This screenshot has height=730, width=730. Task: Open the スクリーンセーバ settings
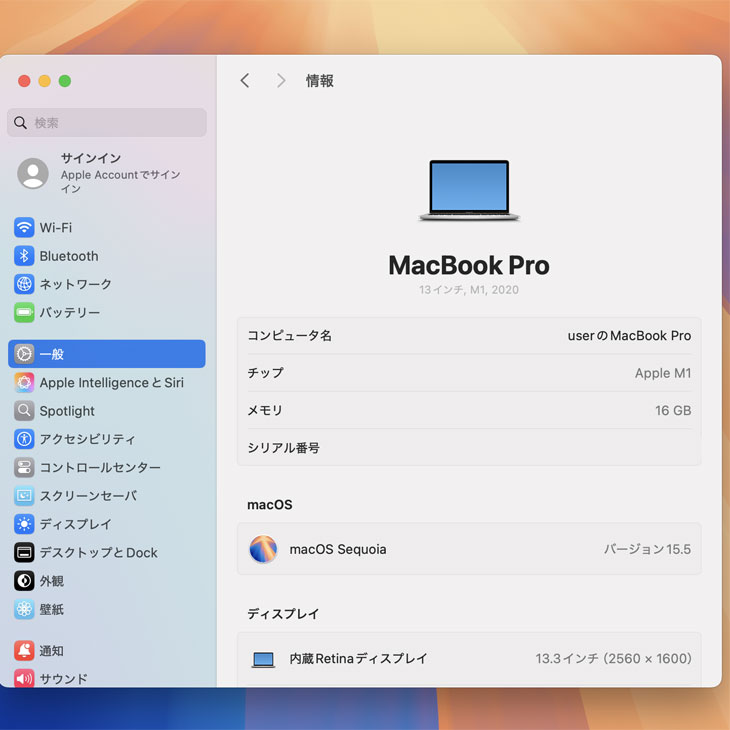click(x=88, y=496)
